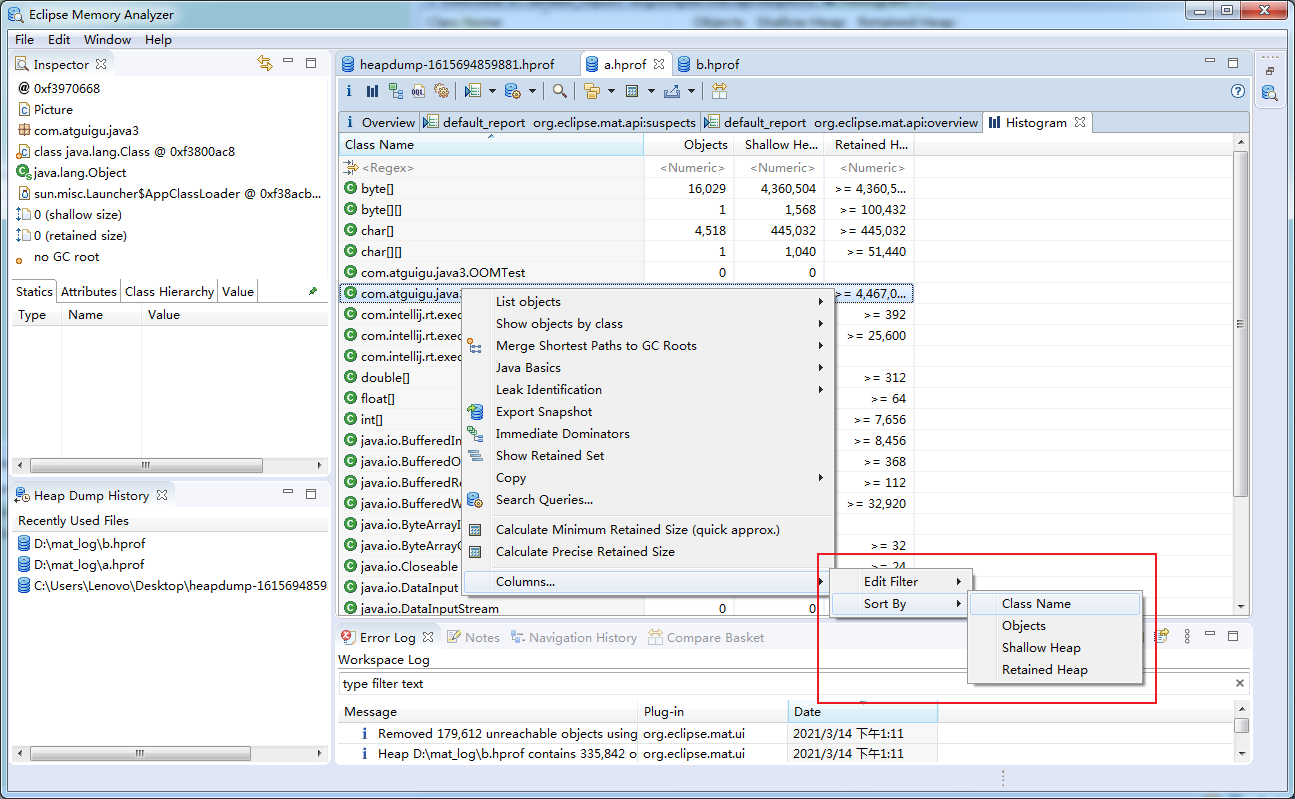This screenshot has height=799, width=1295.
Task: Click the export toolbar icon
Action: pyautogui.click(x=671, y=91)
